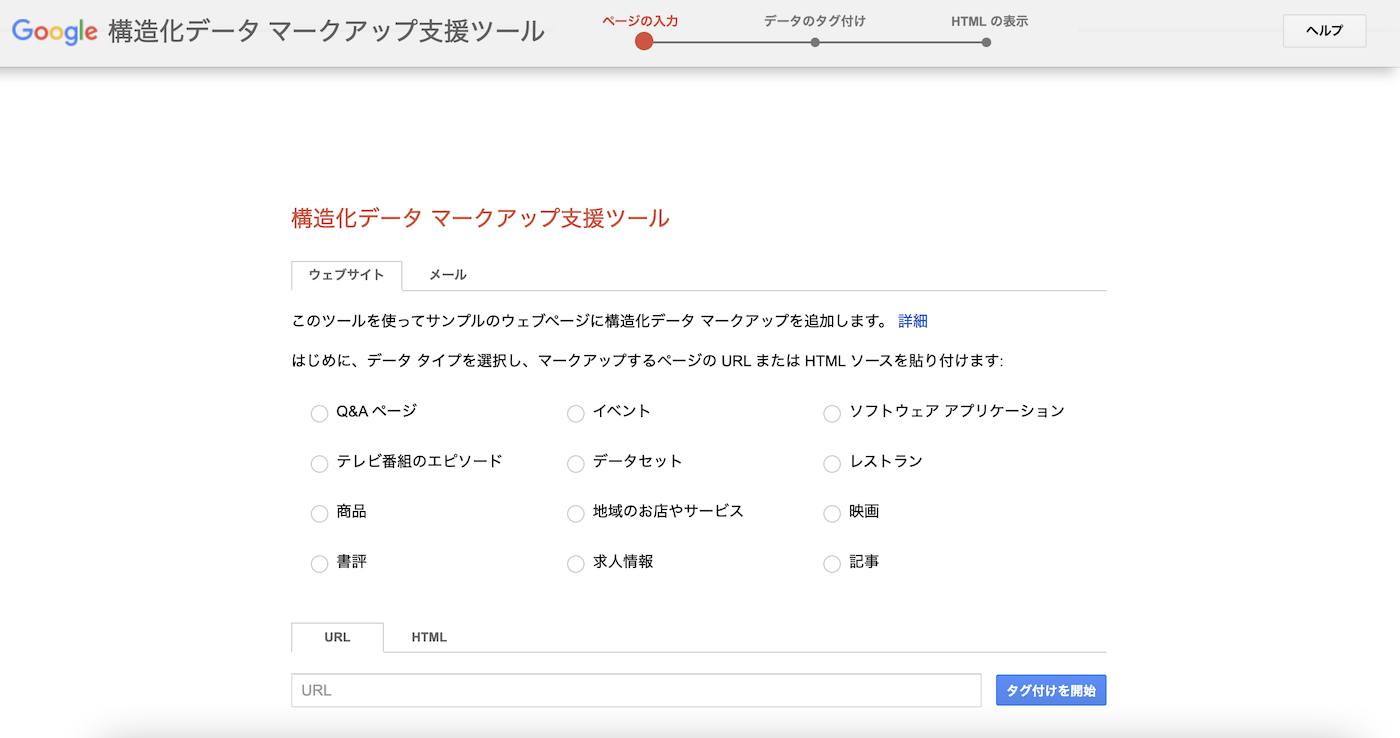Click the ヘルプ button

(x=1324, y=31)
